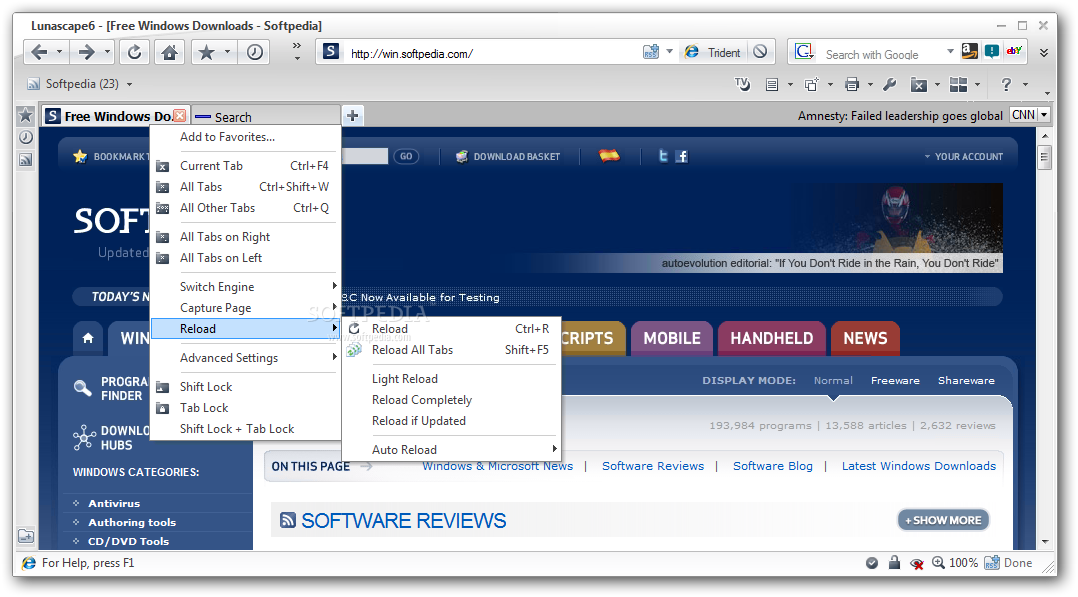Open the sidebar RSS feeds panel

(25, 160)
